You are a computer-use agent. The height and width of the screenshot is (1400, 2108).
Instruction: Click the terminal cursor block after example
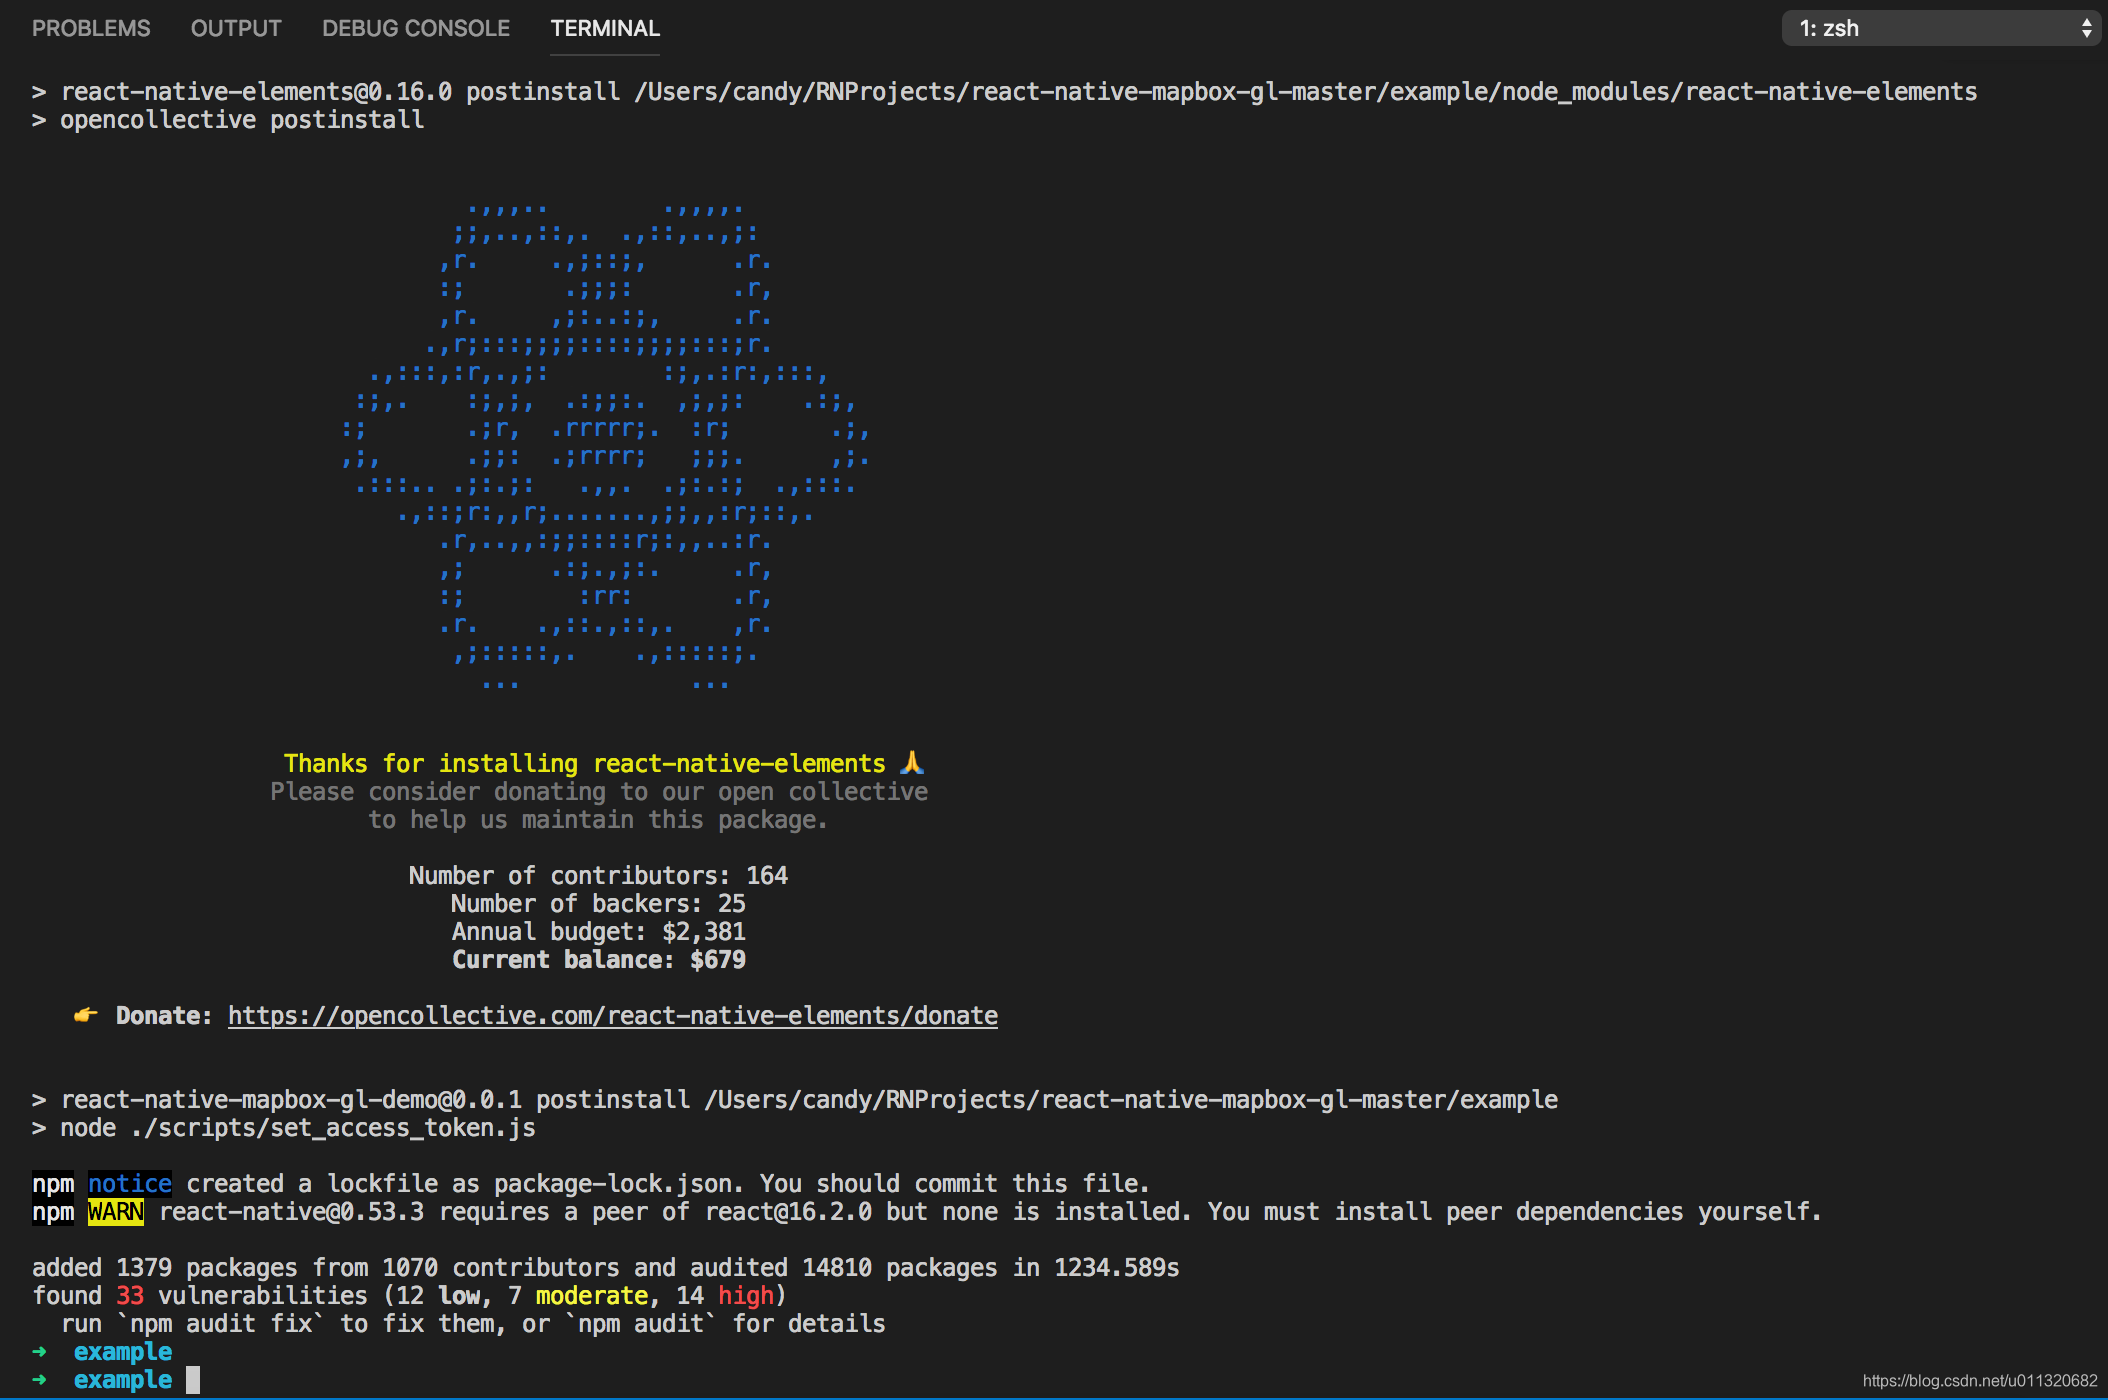[x=193, y=1380]
